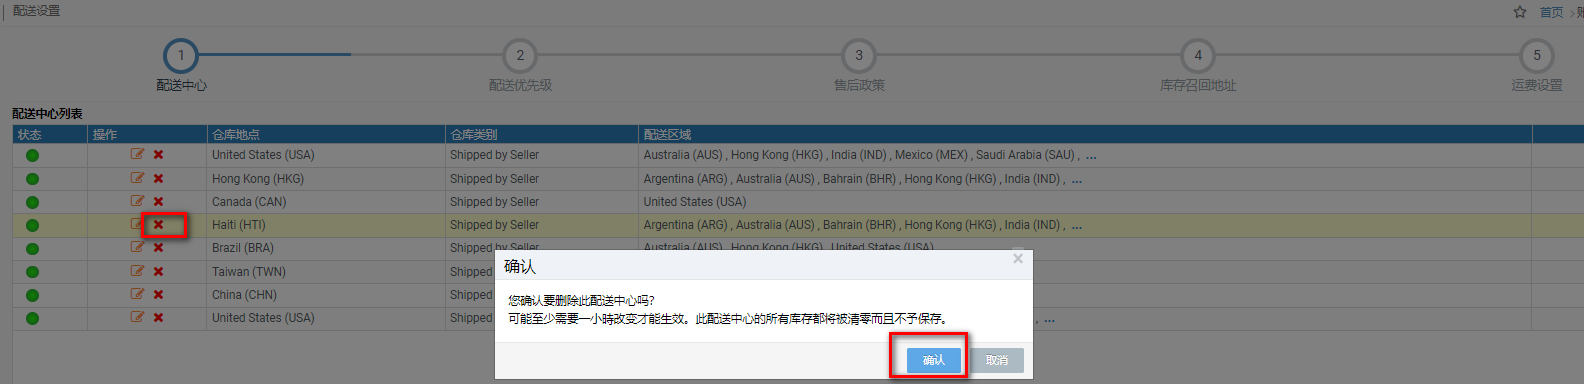Delete the Taiwan (TWN) warehouse row
The height and width of the screenshot is (384, 1584).
click(x=158, y=271)
